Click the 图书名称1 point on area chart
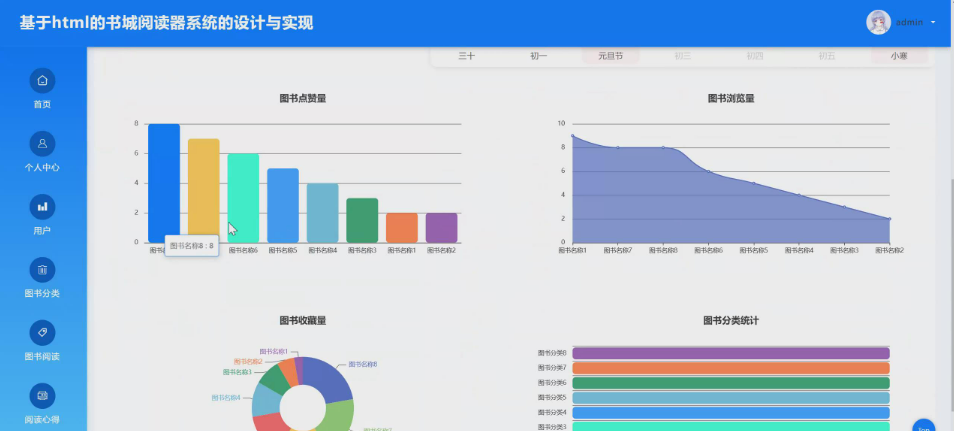This screenshot has height=431, width=954. [x=573, y=135]
